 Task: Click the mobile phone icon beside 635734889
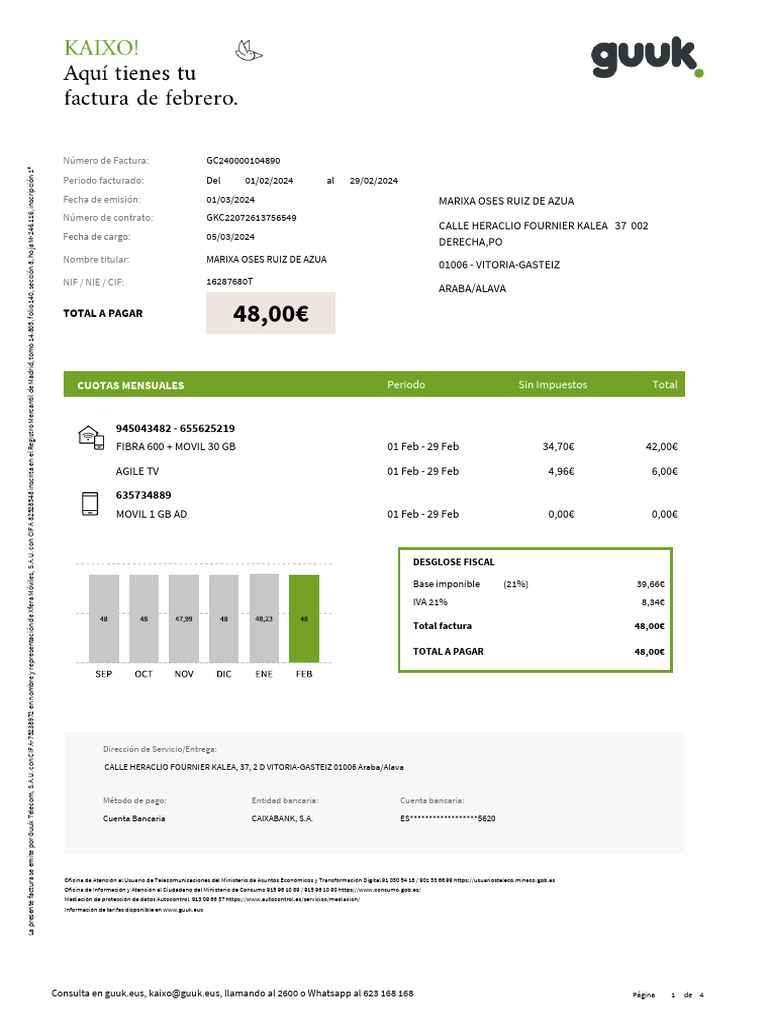point(90,504)
